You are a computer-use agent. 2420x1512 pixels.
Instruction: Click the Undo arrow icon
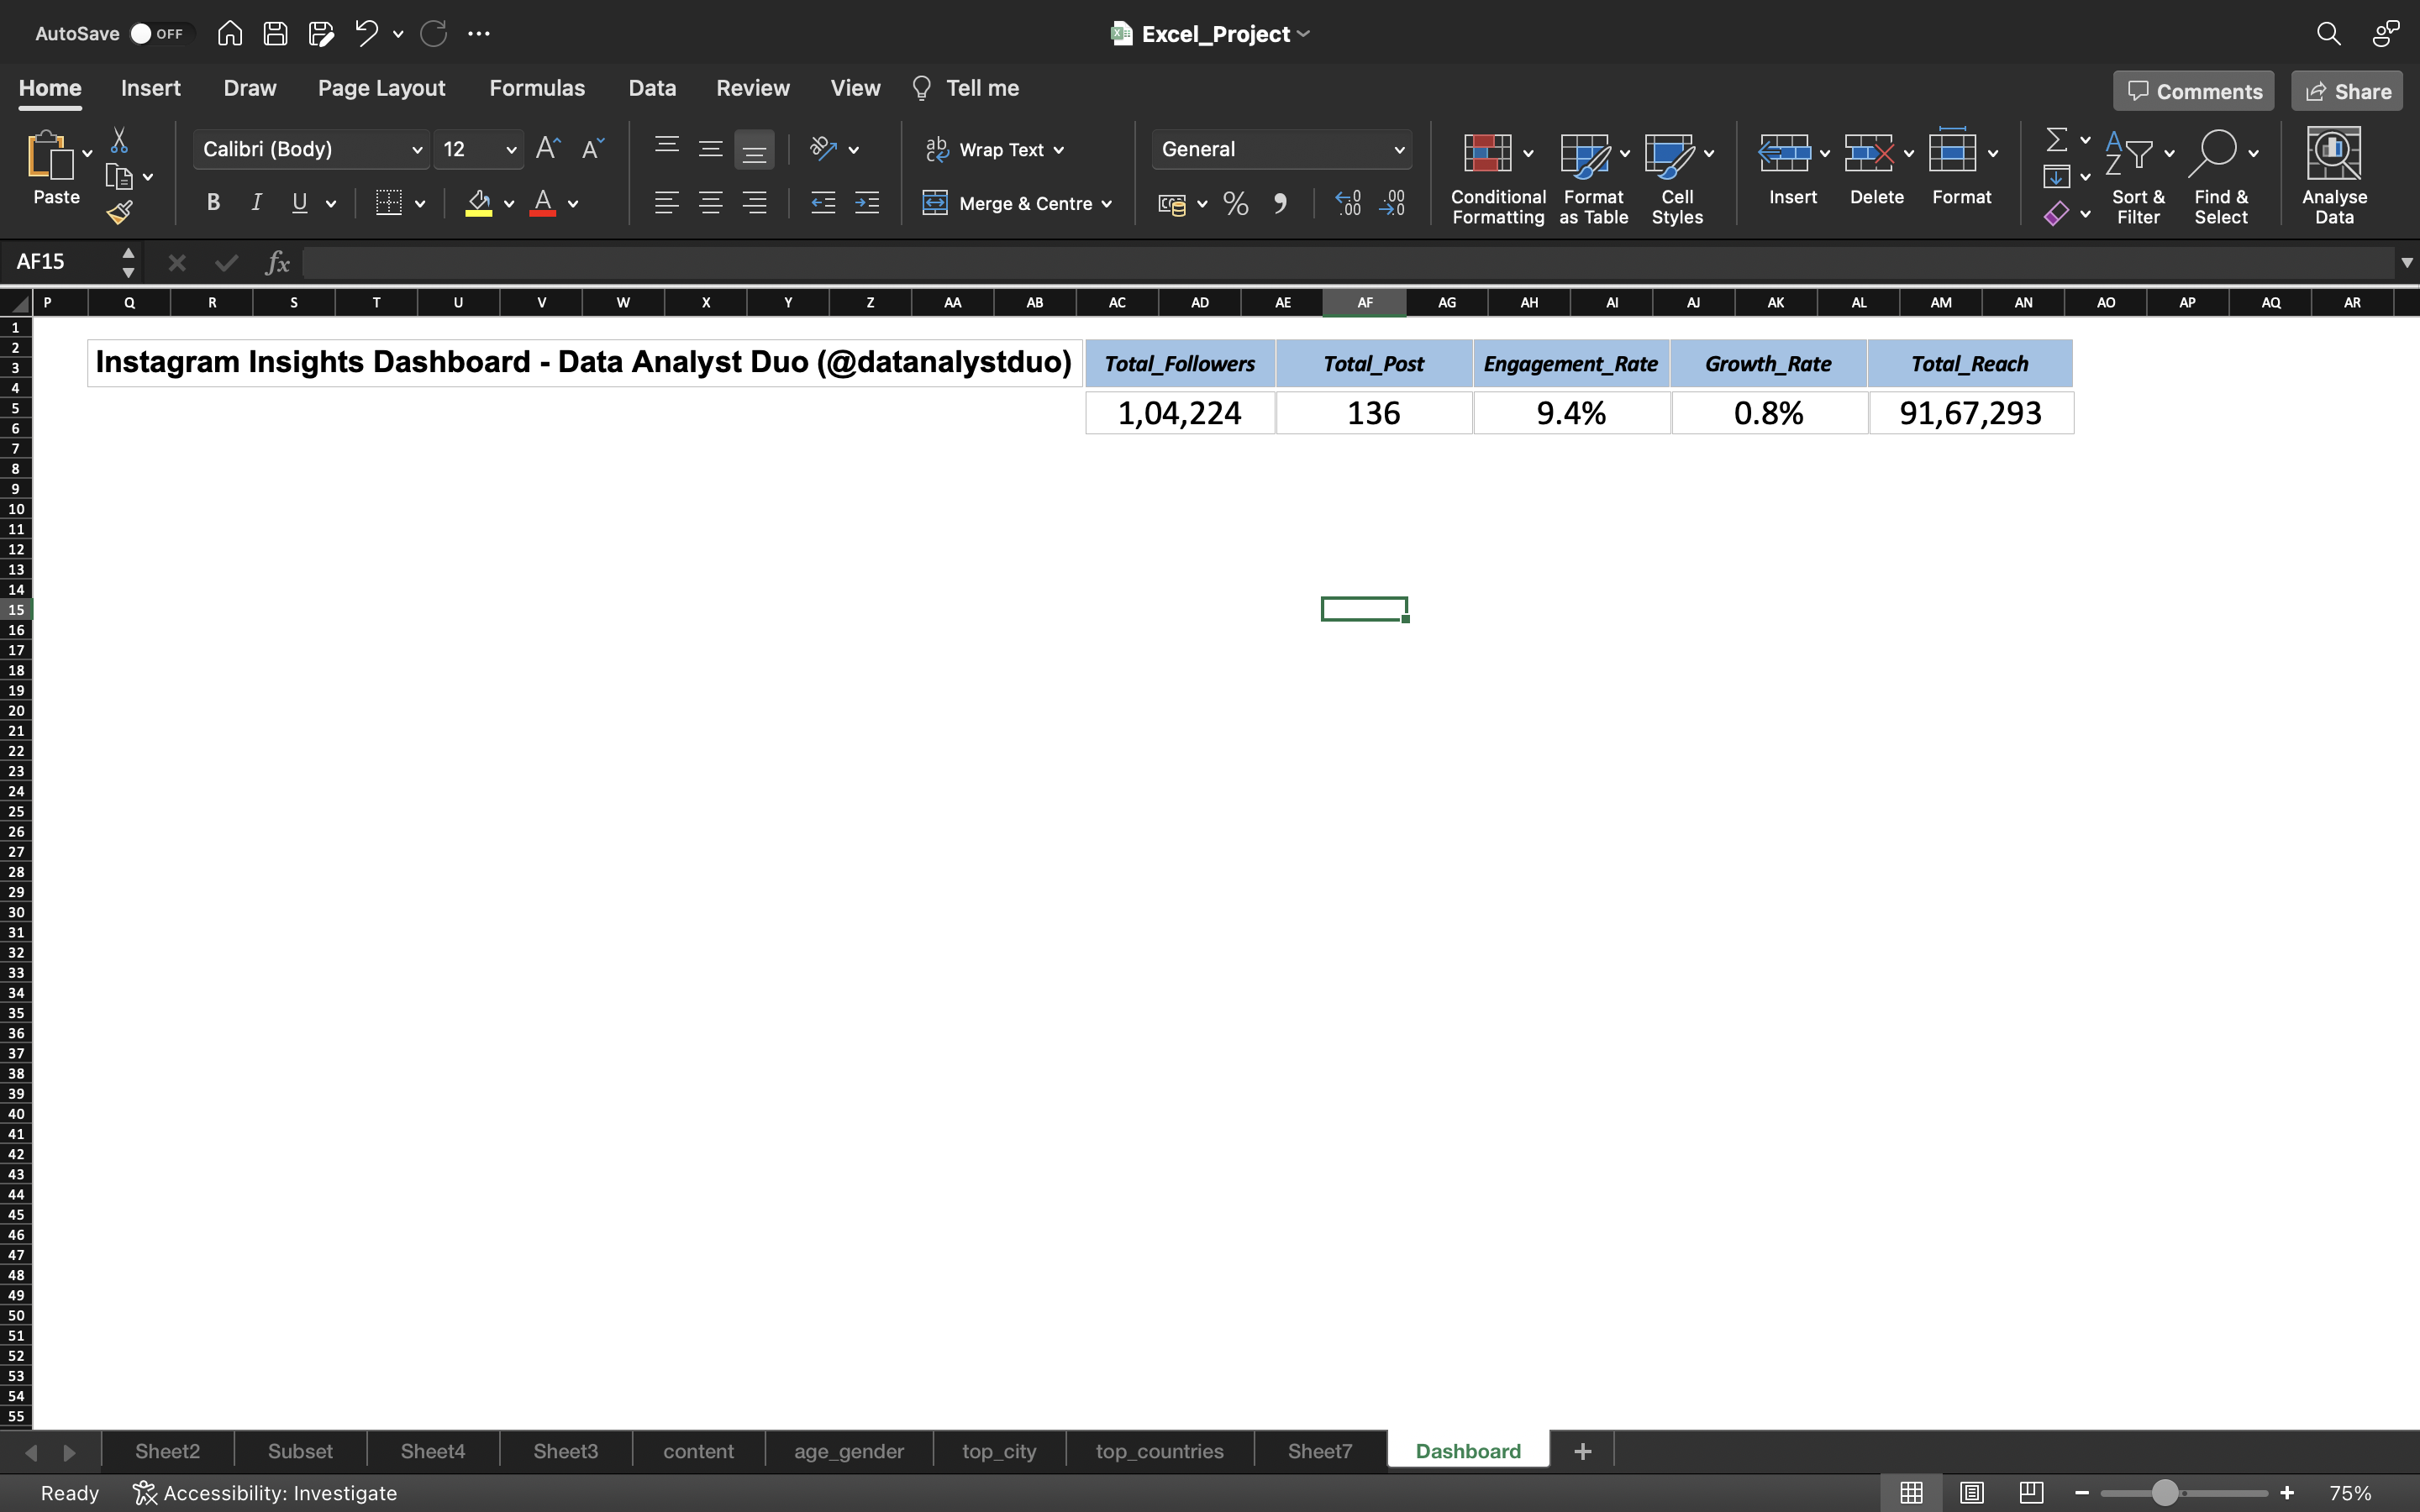coord(366,34)
